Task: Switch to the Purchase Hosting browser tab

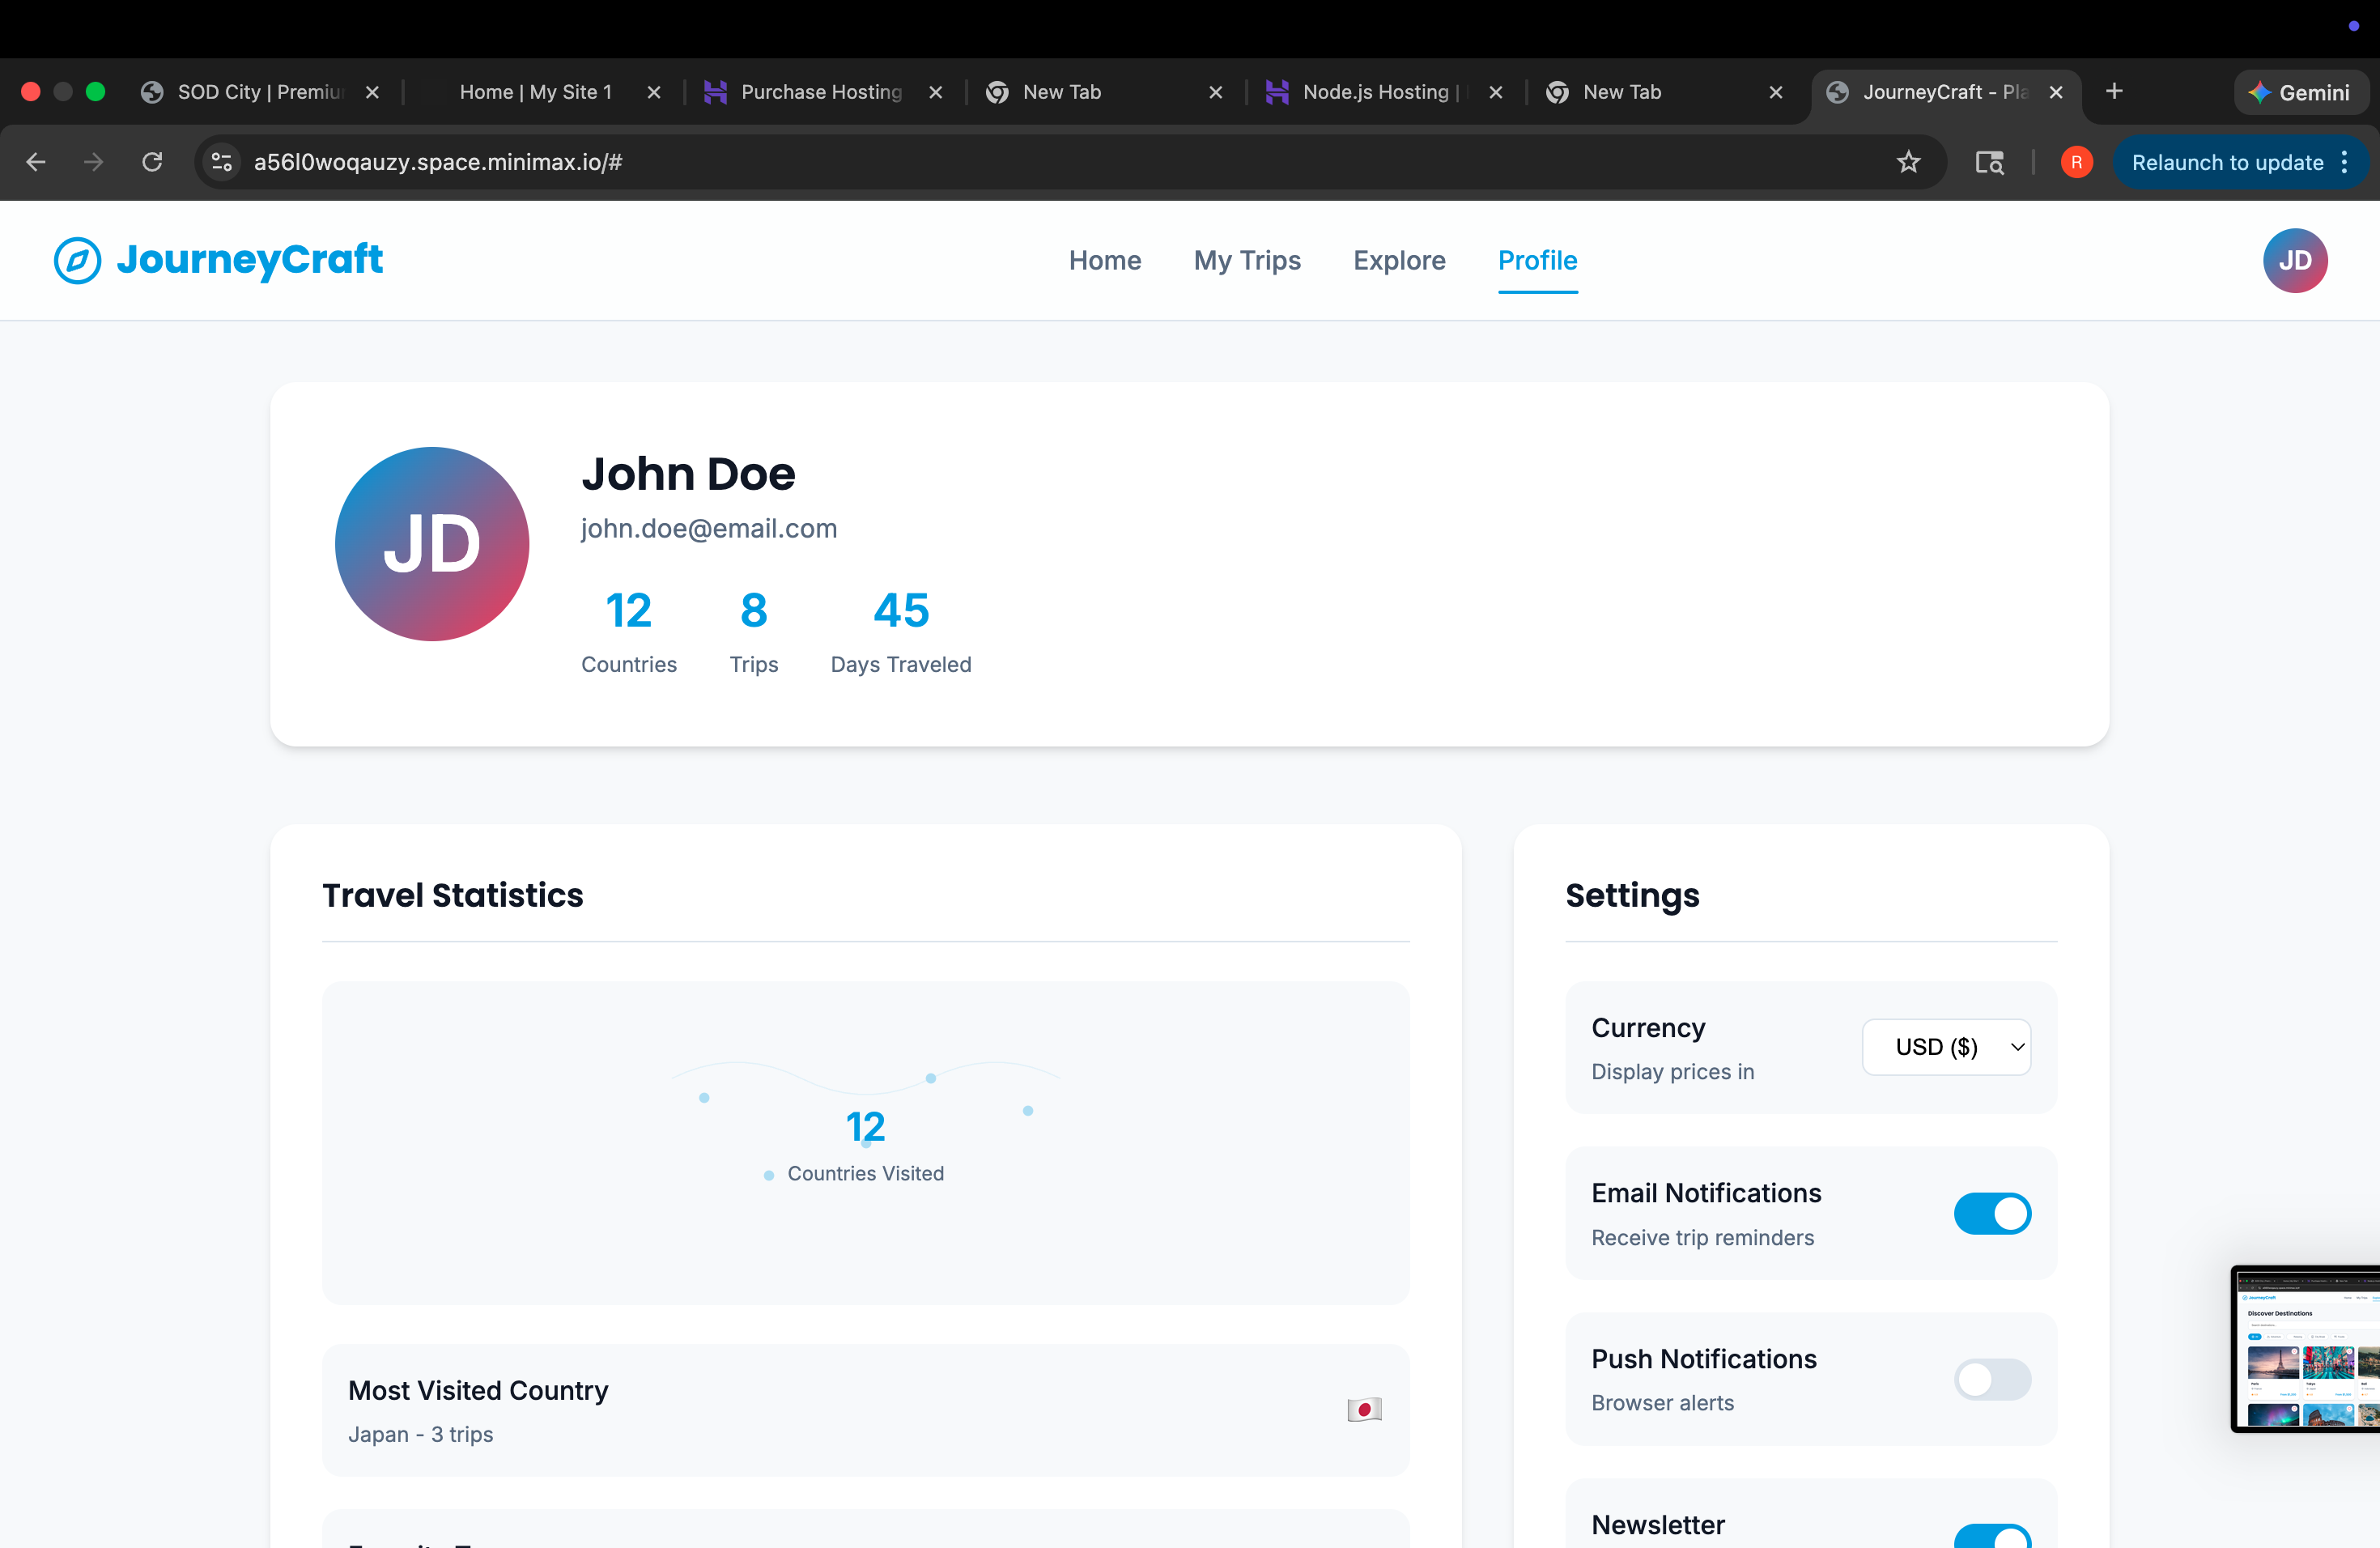Action: (x=820, y=92)
